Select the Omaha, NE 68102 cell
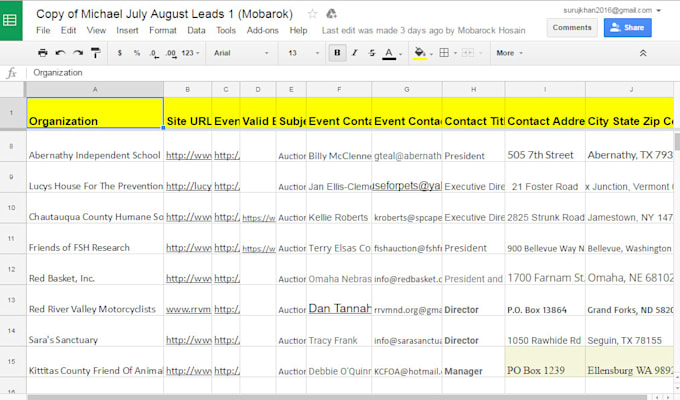Viewport: 680px width, 400px height. tap(629, 269)
